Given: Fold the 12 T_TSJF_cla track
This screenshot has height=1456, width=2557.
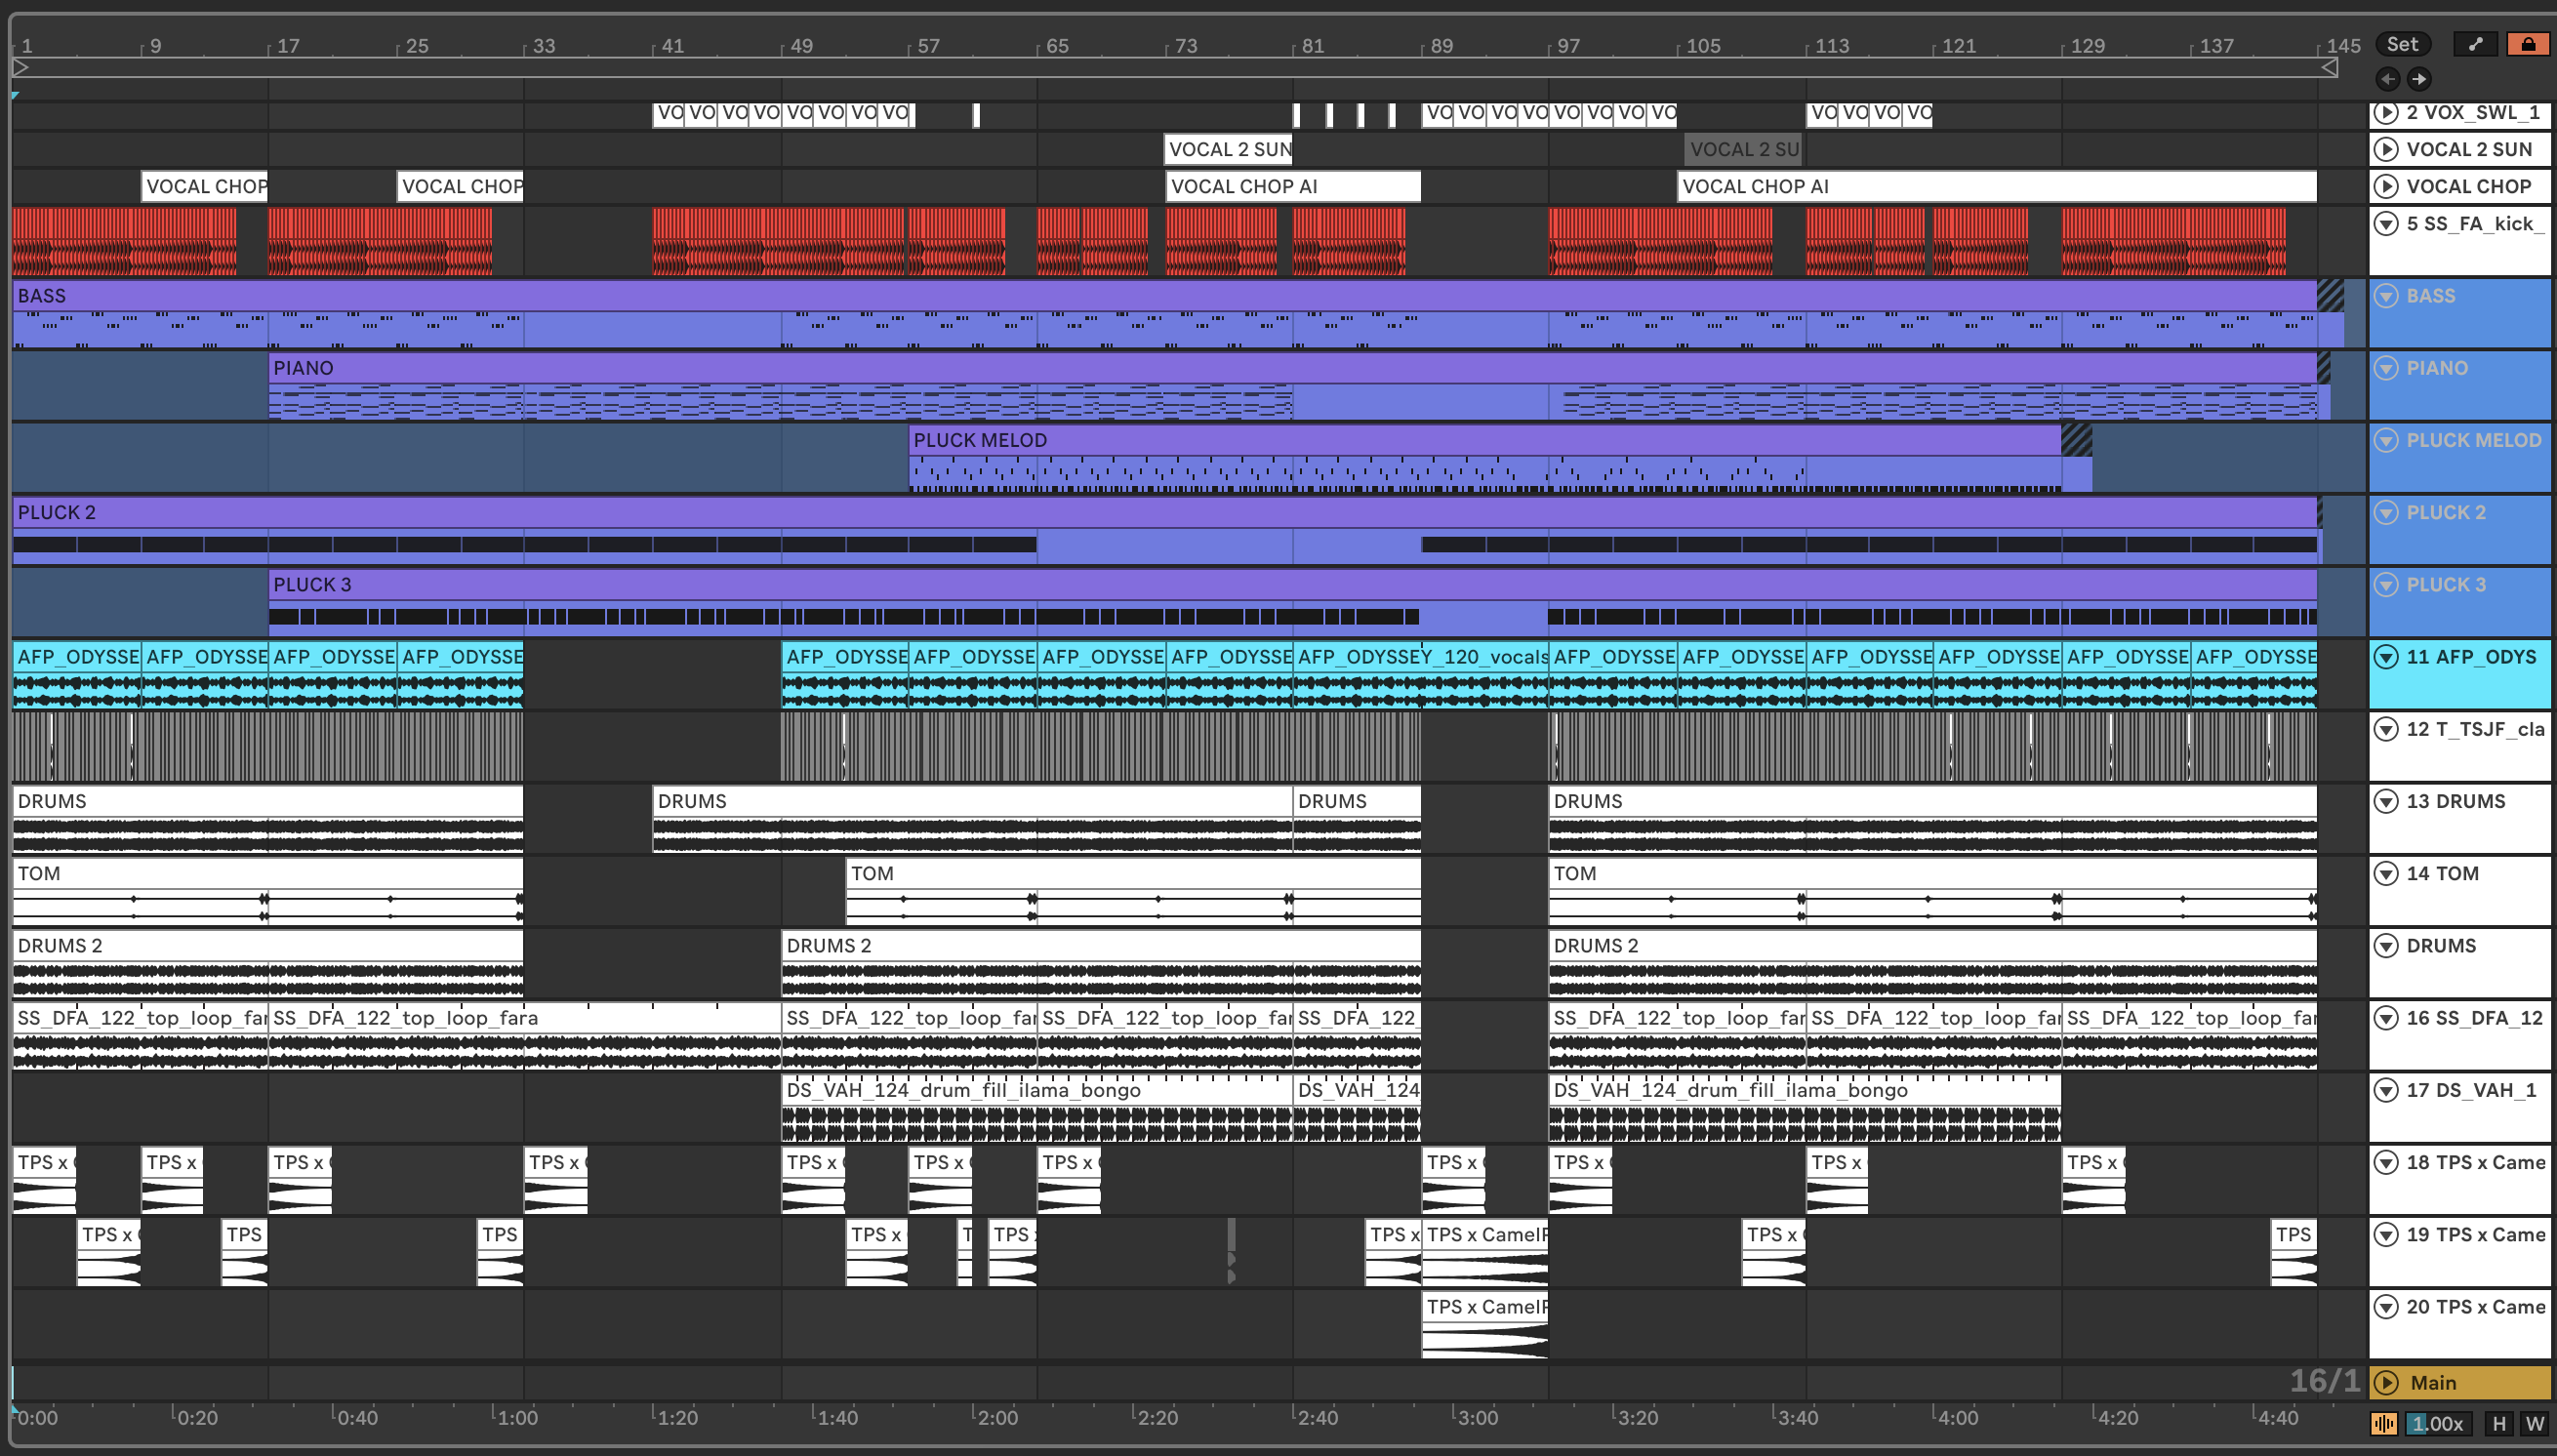Looking at the screenshot, I should 2386,729.
